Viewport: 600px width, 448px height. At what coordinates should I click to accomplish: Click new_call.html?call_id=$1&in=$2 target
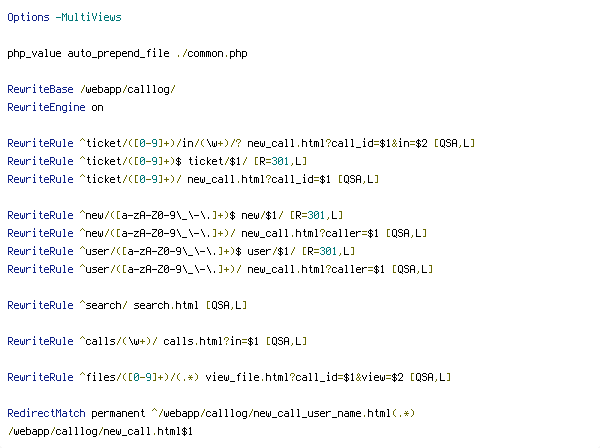point(337,143)
